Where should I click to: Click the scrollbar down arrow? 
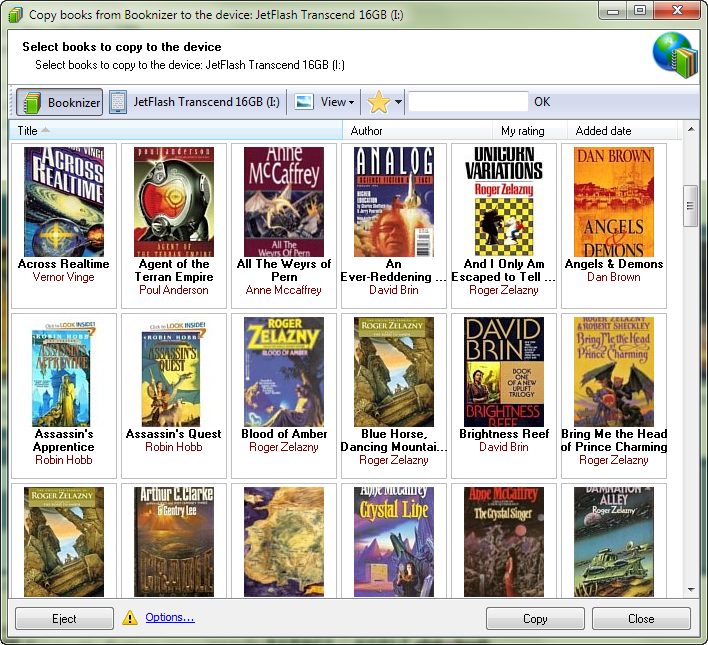691,589
